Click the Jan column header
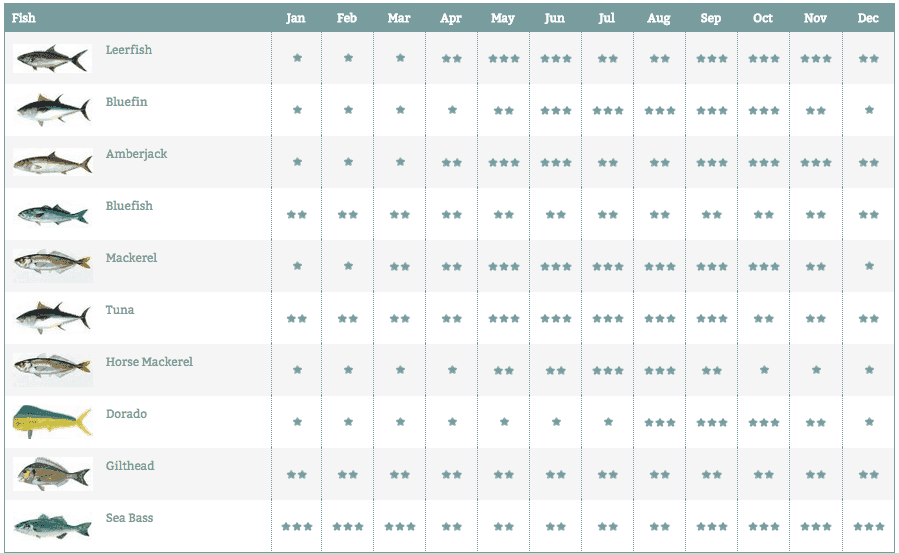The height and width of the screenshot is (555, 899). click(x=296, y=18)
